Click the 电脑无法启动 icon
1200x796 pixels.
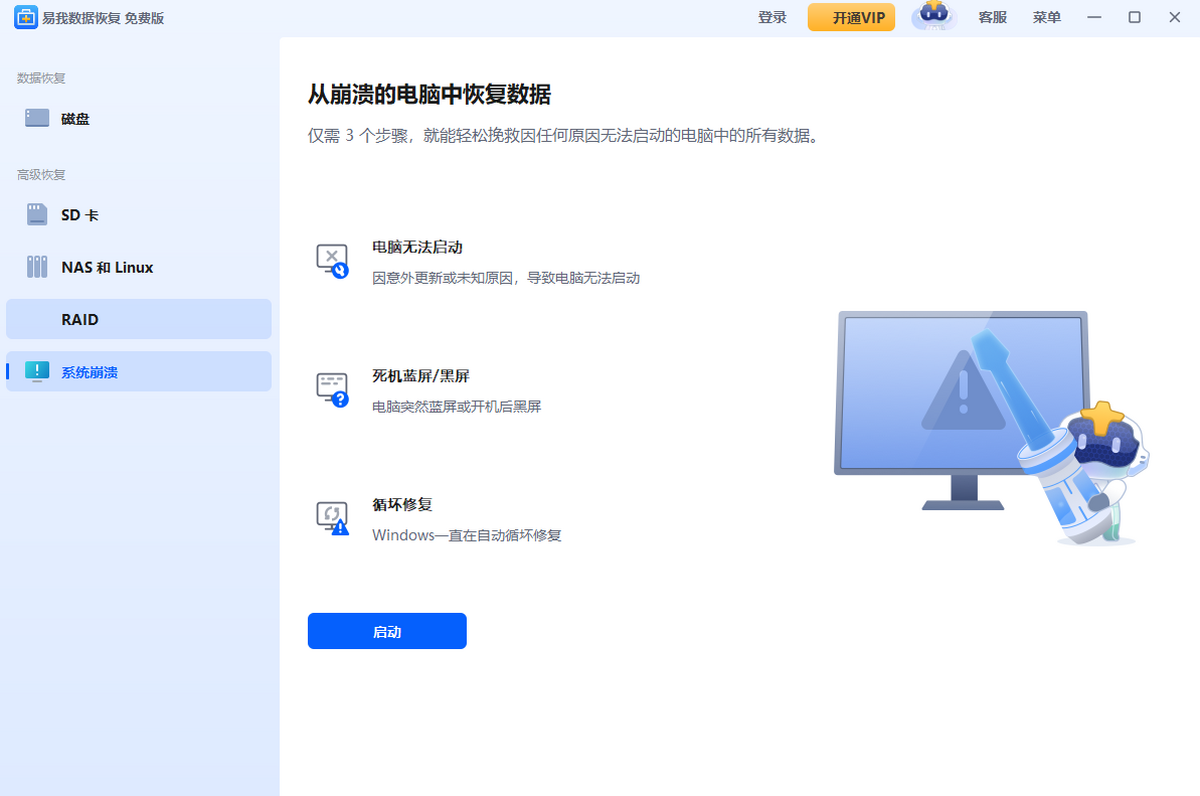tap(332, 261)
